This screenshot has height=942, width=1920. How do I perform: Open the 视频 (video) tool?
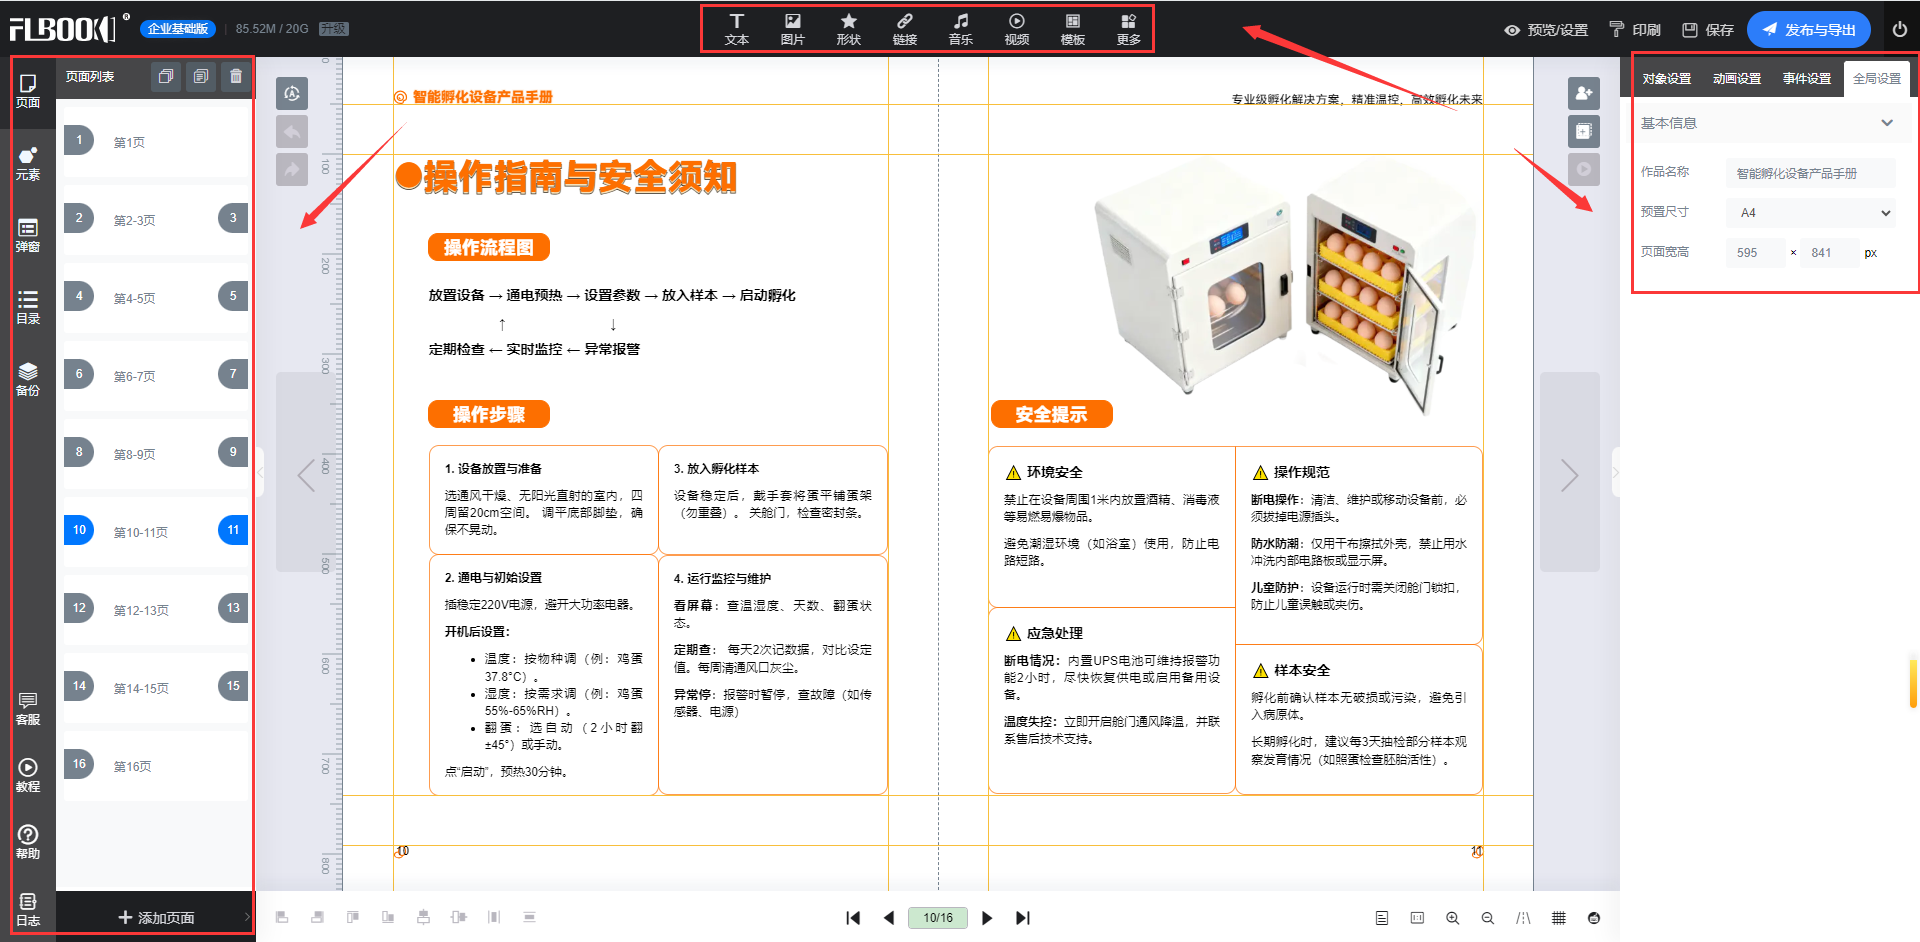(1016, 29)
